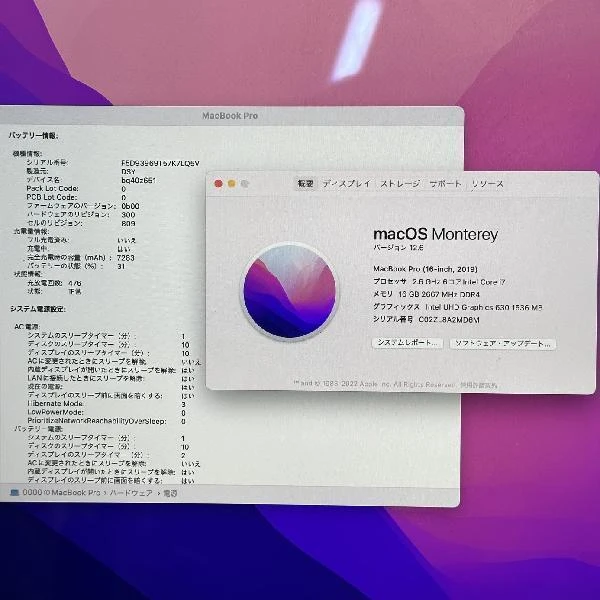The image size is (600, 600).
Task: Click the グラフィックス Intel UHD Graphics 630 line
Action: 458,307
